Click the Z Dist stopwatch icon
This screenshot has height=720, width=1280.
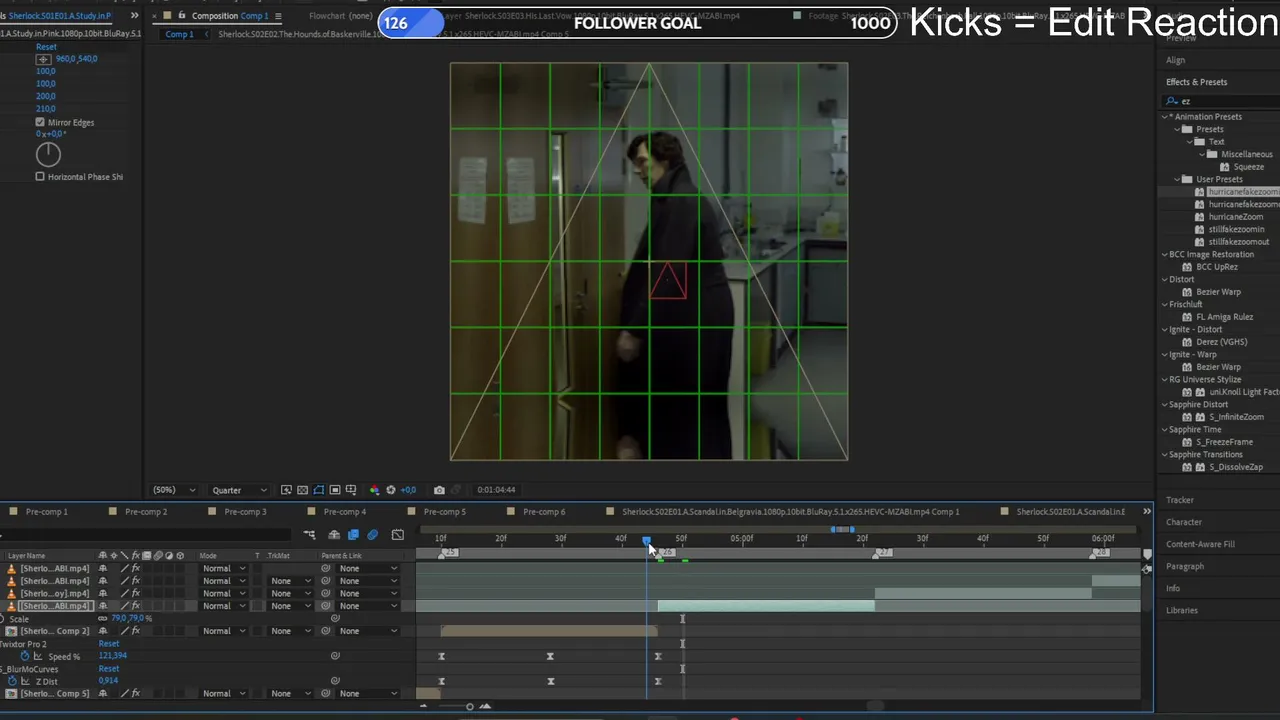click(12, 681)
